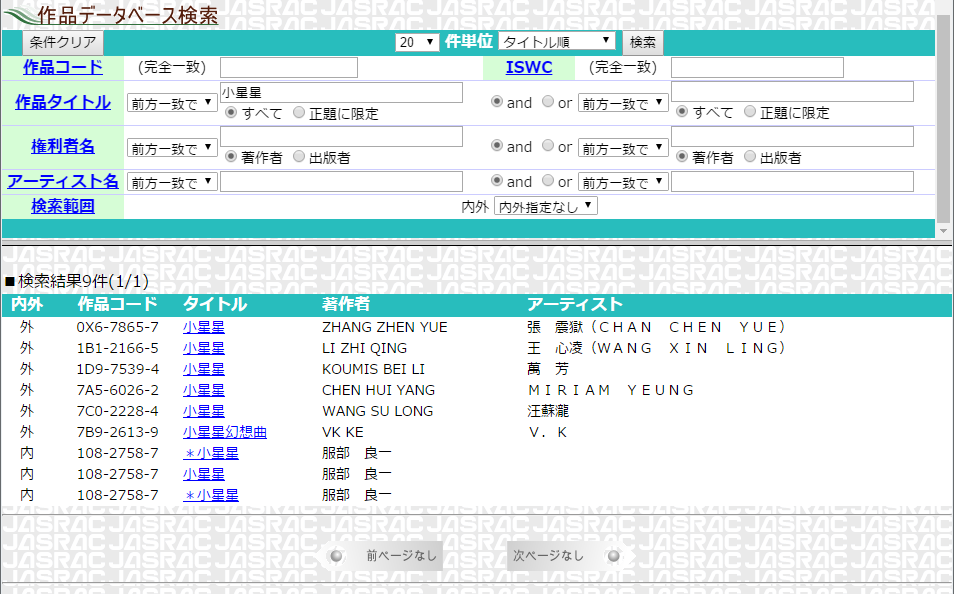Click artist MIRIAM YEUNG
Viewport: 954px width, 594px height.
tap(611, 390)
